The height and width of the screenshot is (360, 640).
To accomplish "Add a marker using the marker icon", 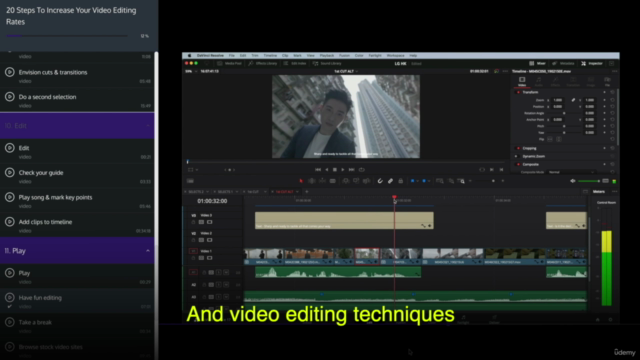I will tap(424, 181).
